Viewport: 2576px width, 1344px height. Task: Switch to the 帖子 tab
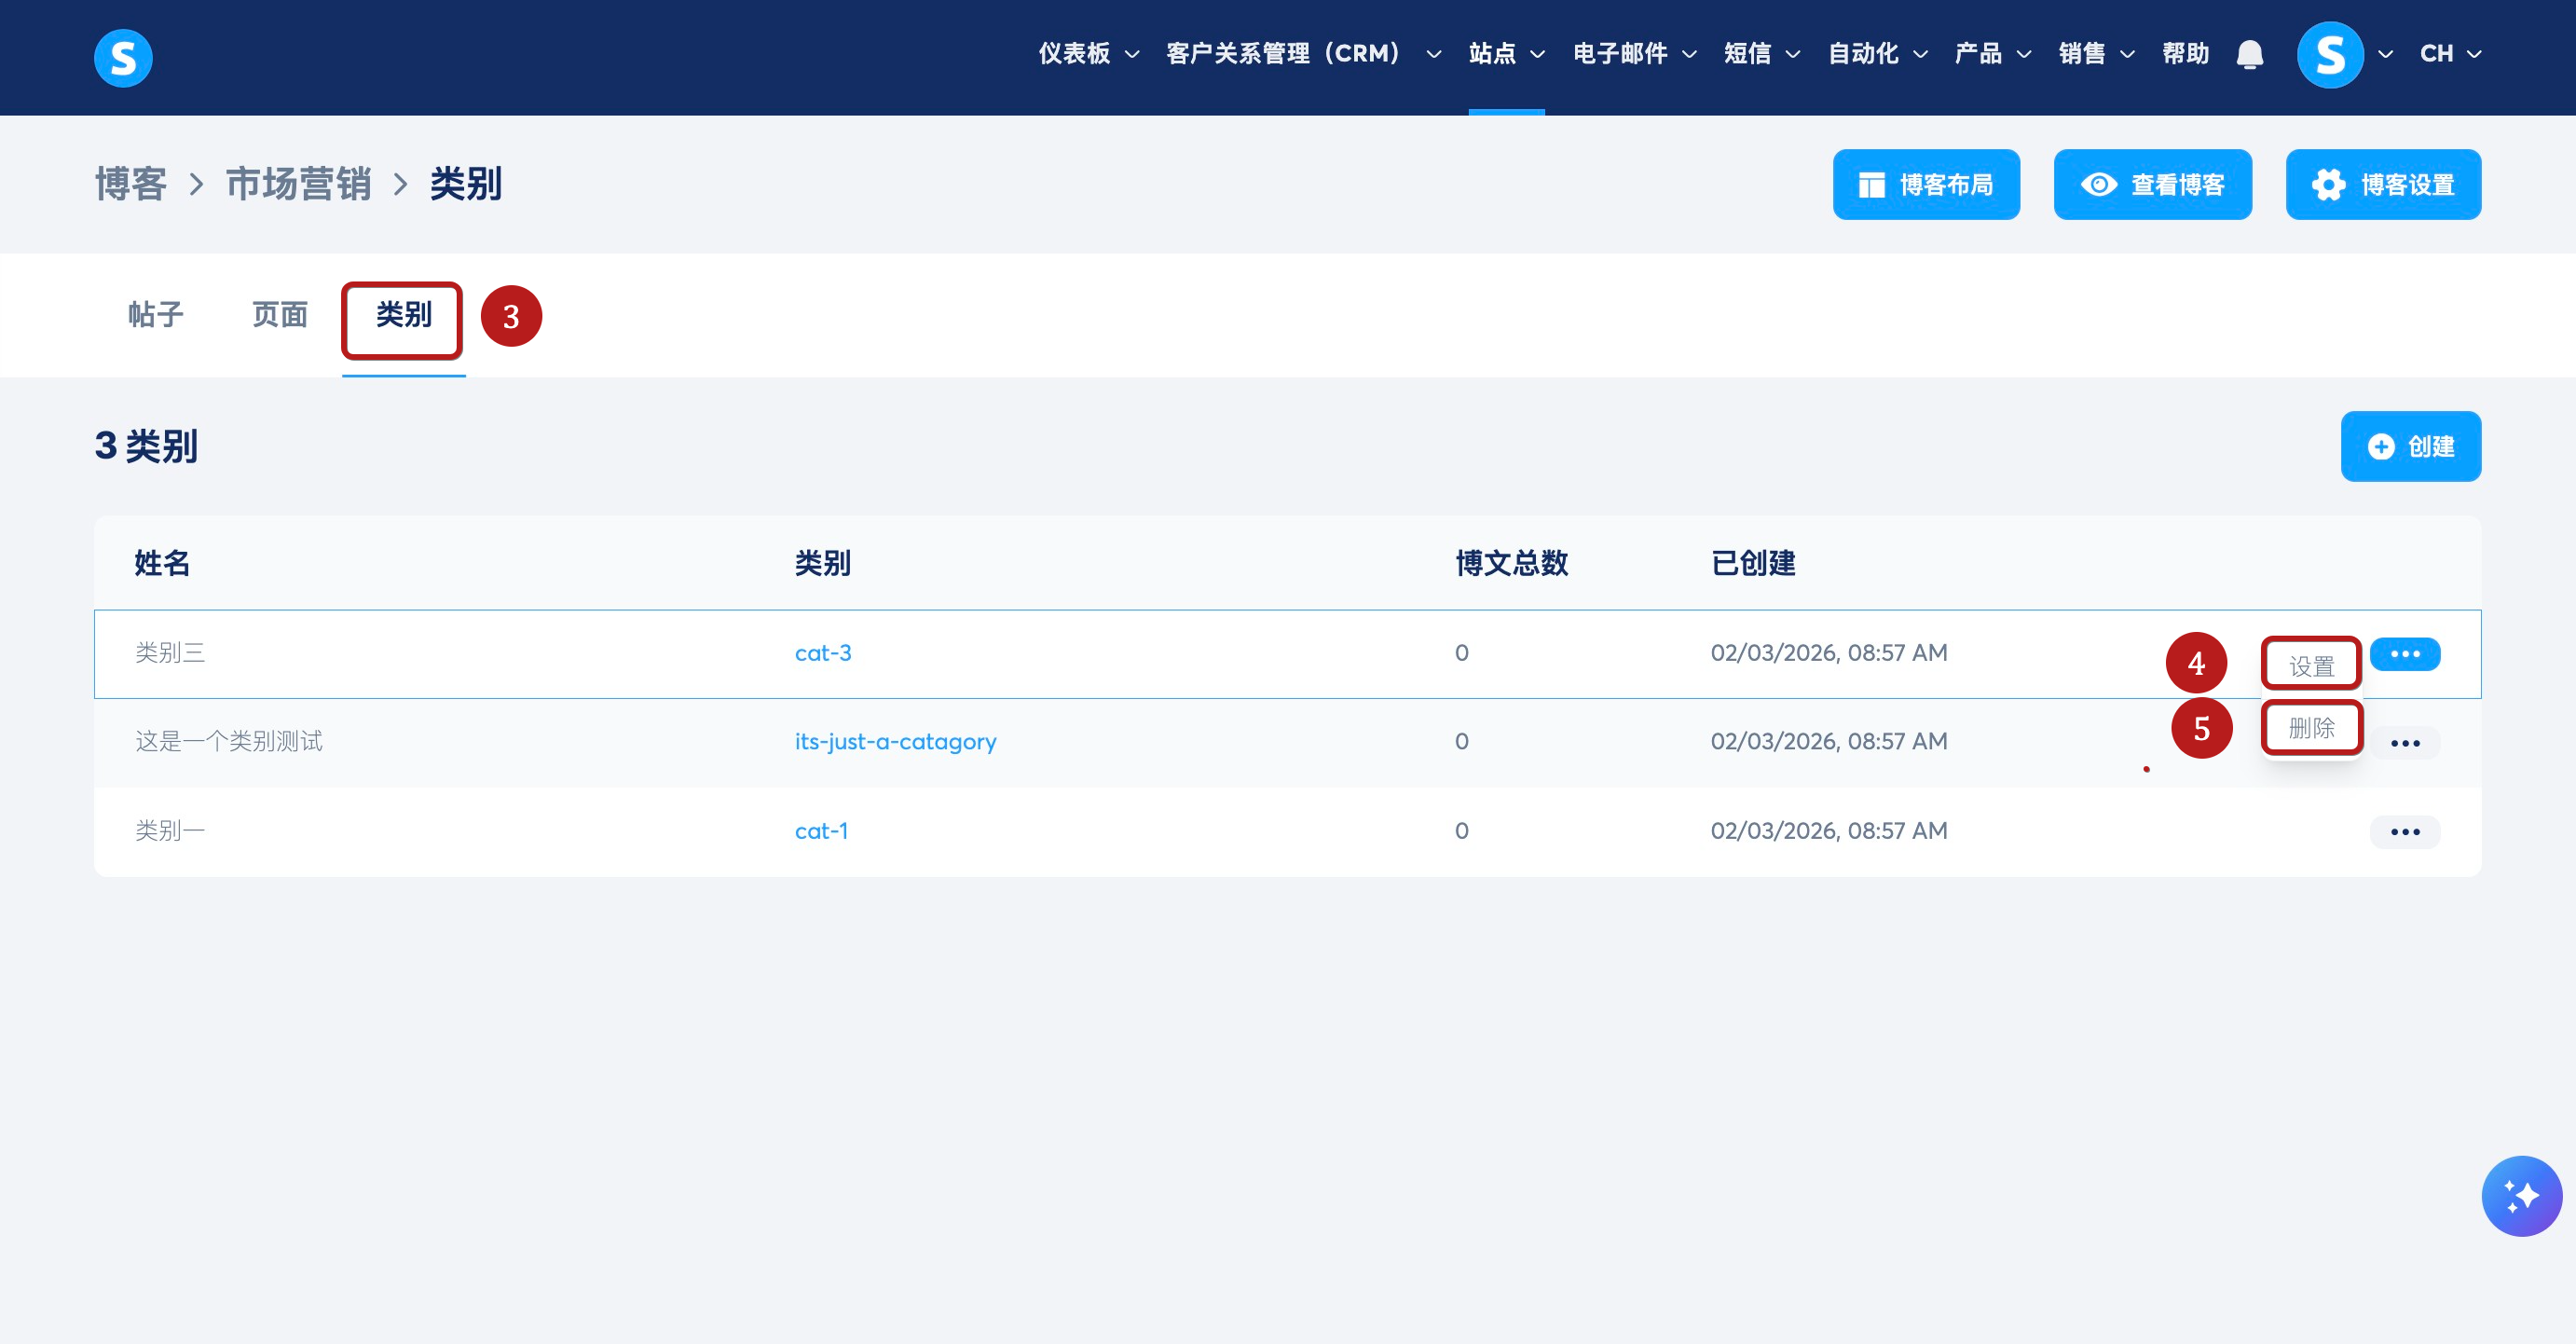156,315
